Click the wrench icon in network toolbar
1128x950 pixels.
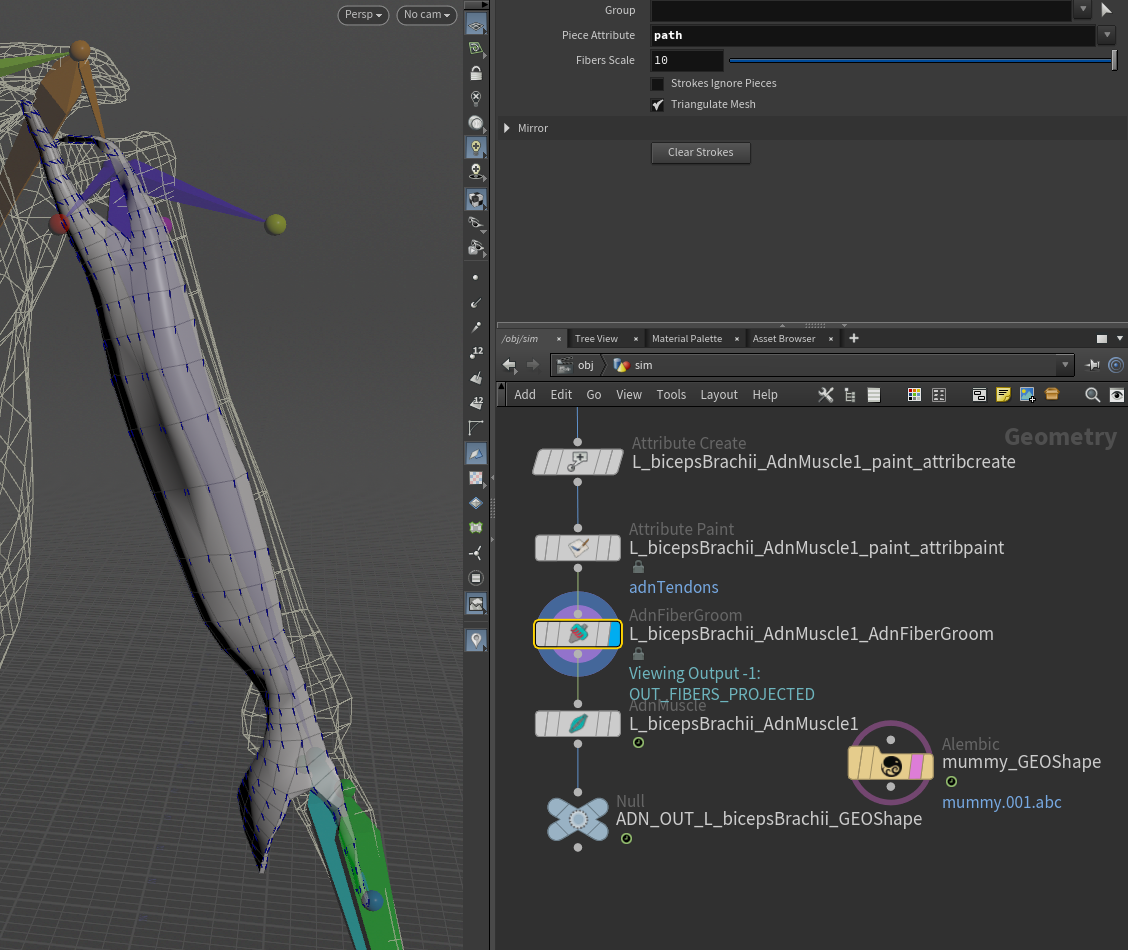[x=825, y=395]
